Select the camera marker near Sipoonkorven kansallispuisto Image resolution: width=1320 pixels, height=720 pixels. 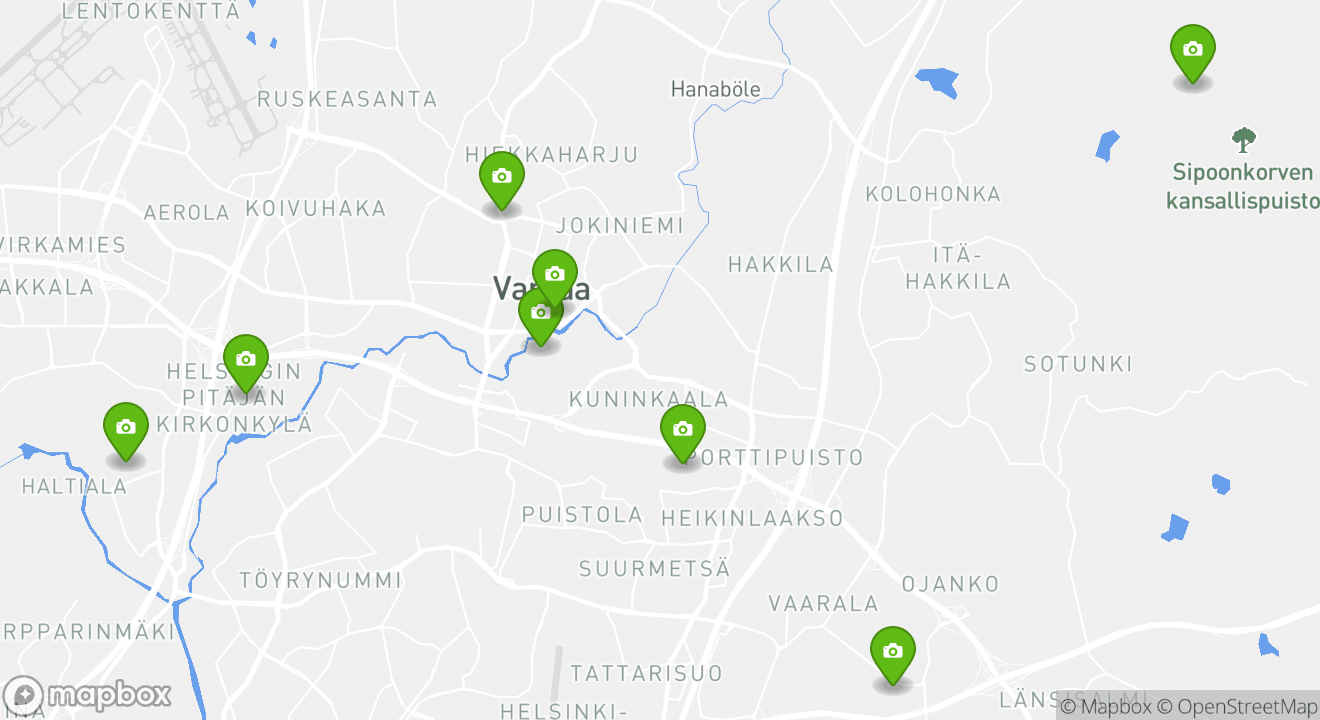[x=1193, y=53]
